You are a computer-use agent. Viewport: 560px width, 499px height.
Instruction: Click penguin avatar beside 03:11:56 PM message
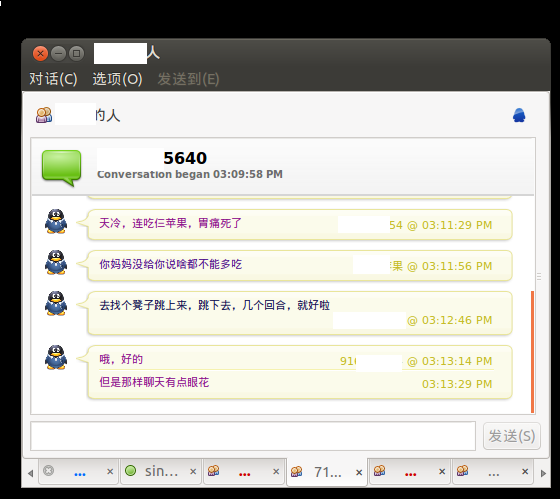56,263
